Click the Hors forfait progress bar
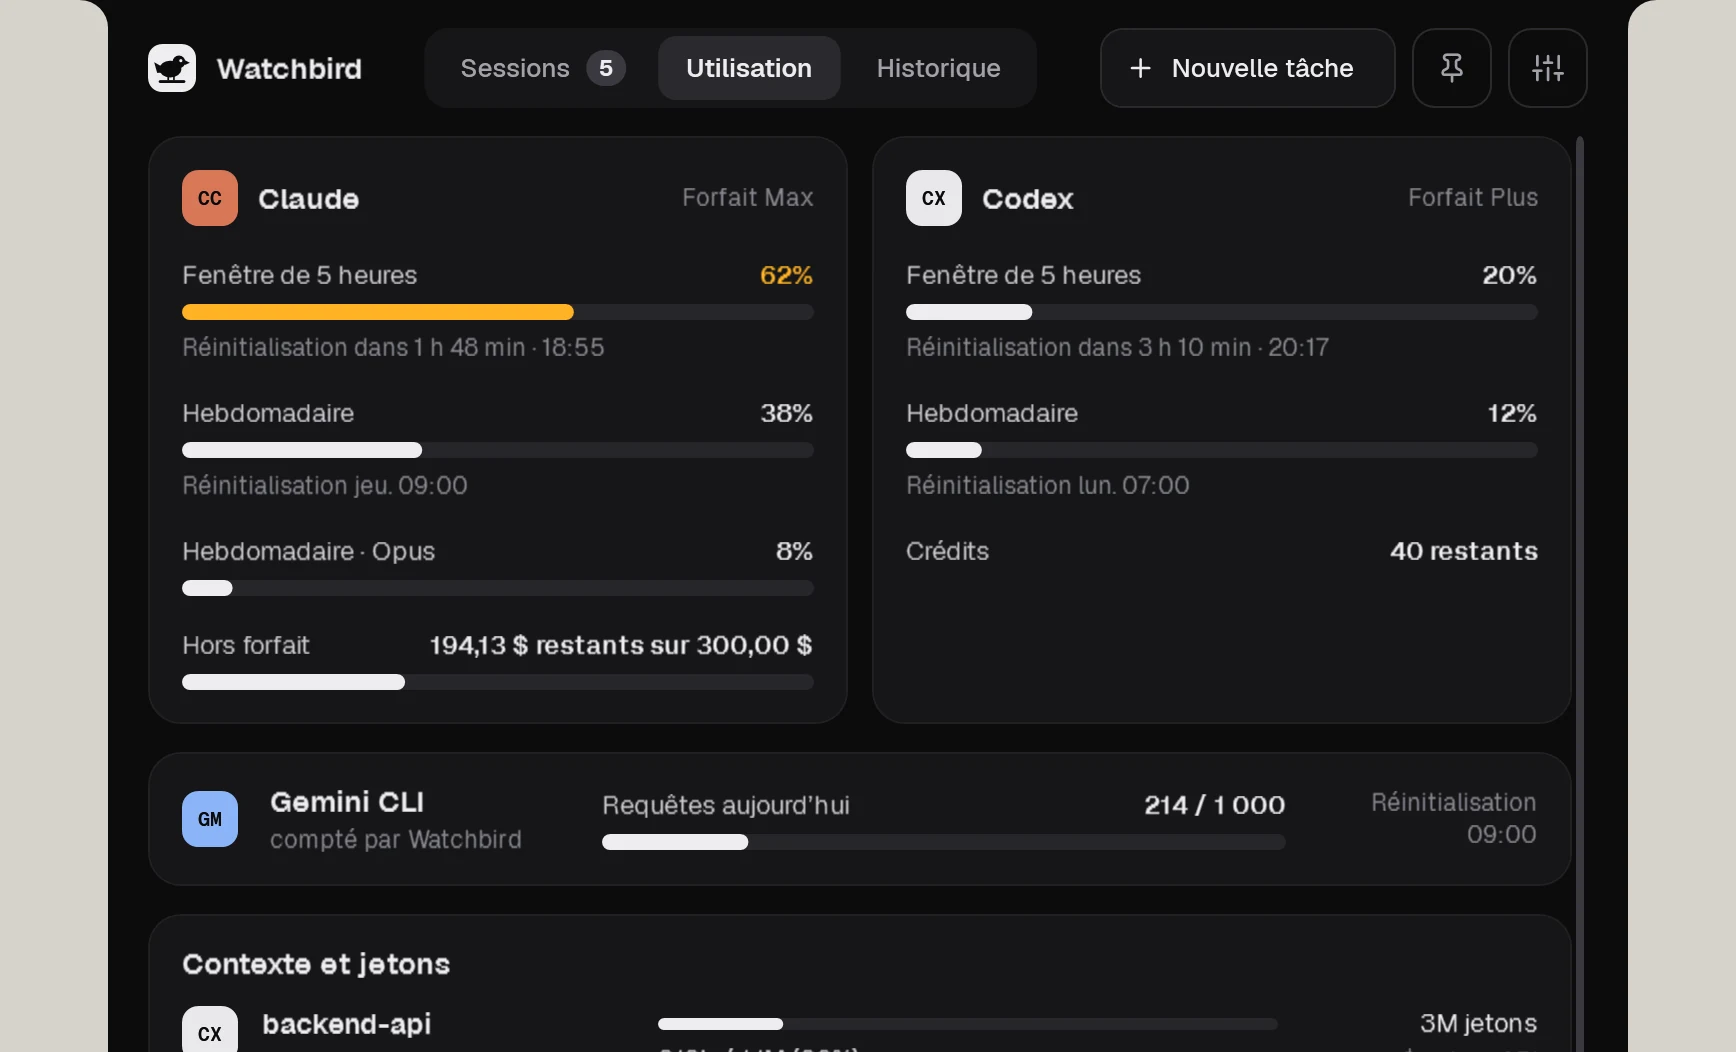 [x=498, y=682]
